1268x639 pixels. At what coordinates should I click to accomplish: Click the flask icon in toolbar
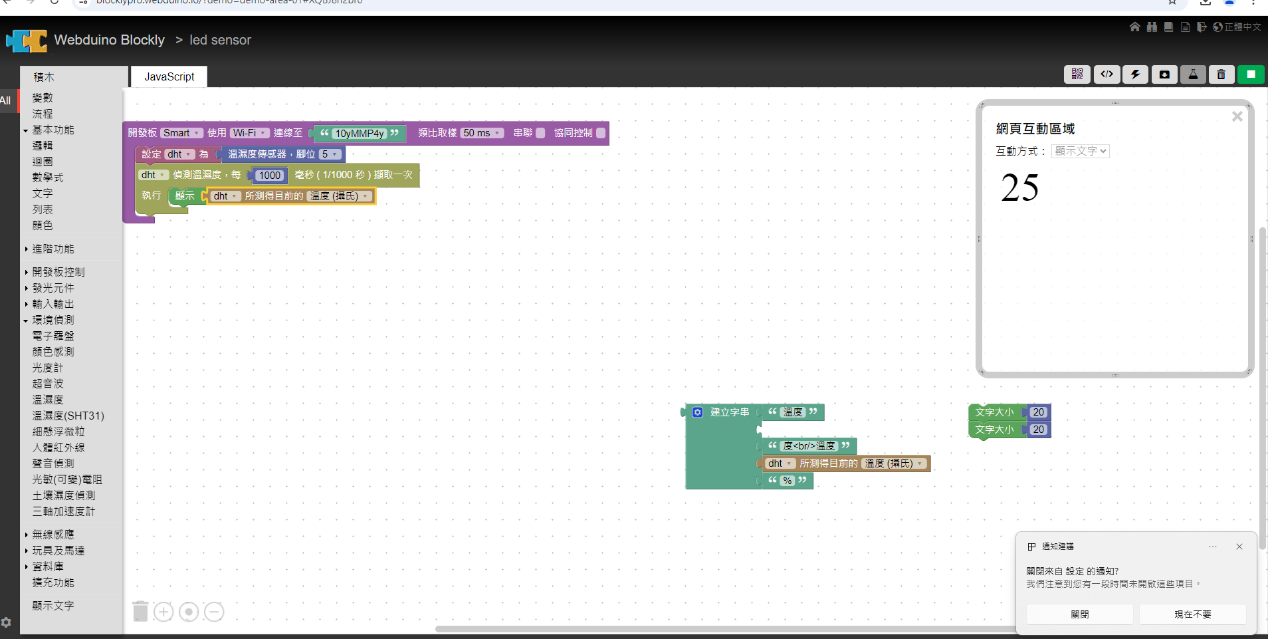[x=1192, y=74]
